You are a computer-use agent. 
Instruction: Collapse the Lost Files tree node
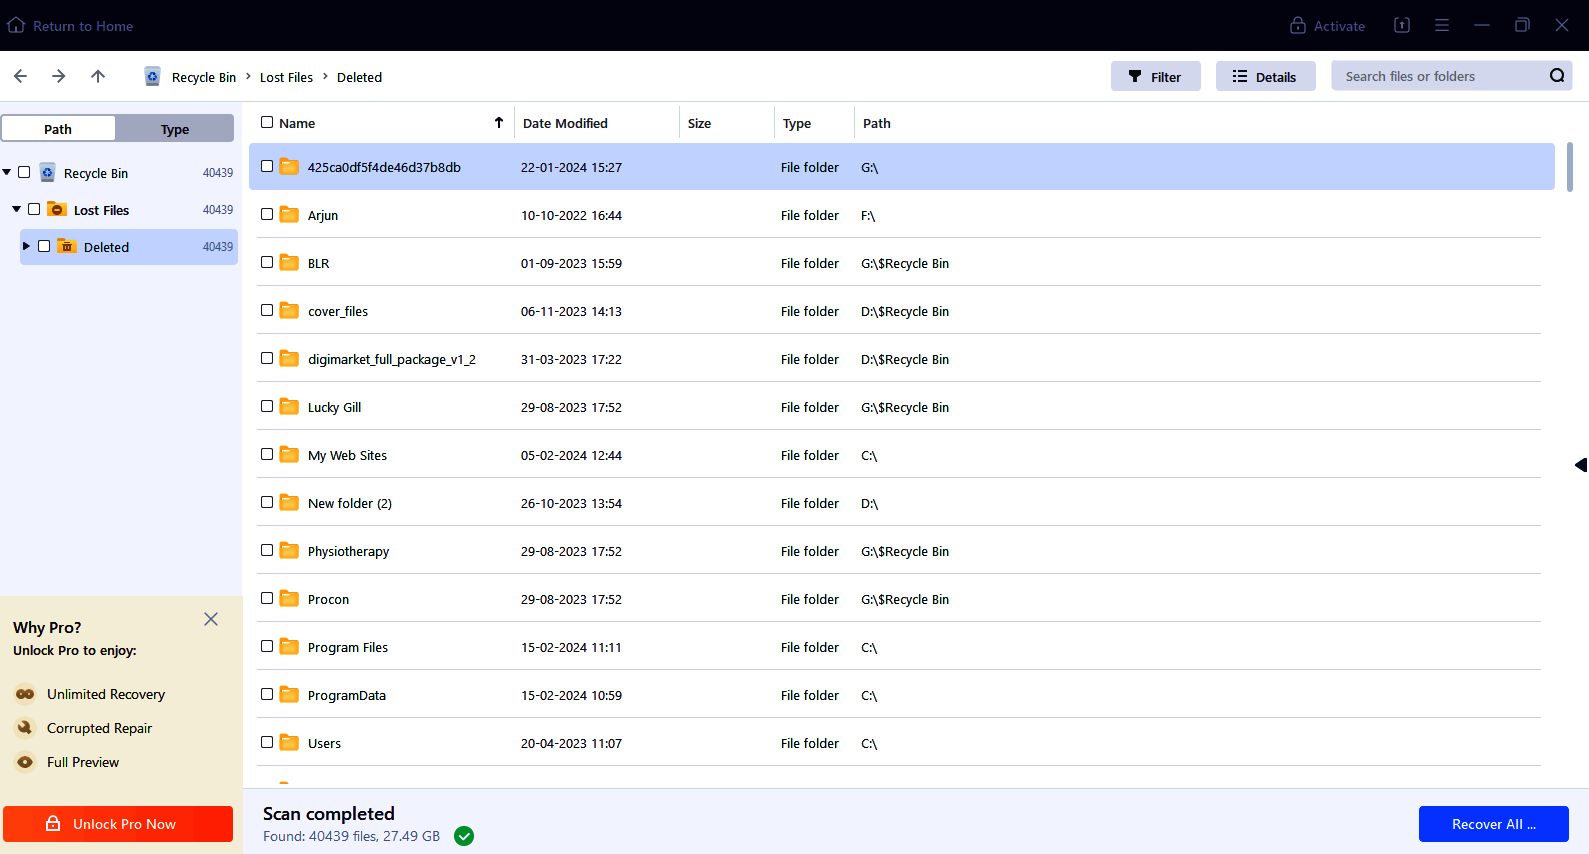coord(17,210)
